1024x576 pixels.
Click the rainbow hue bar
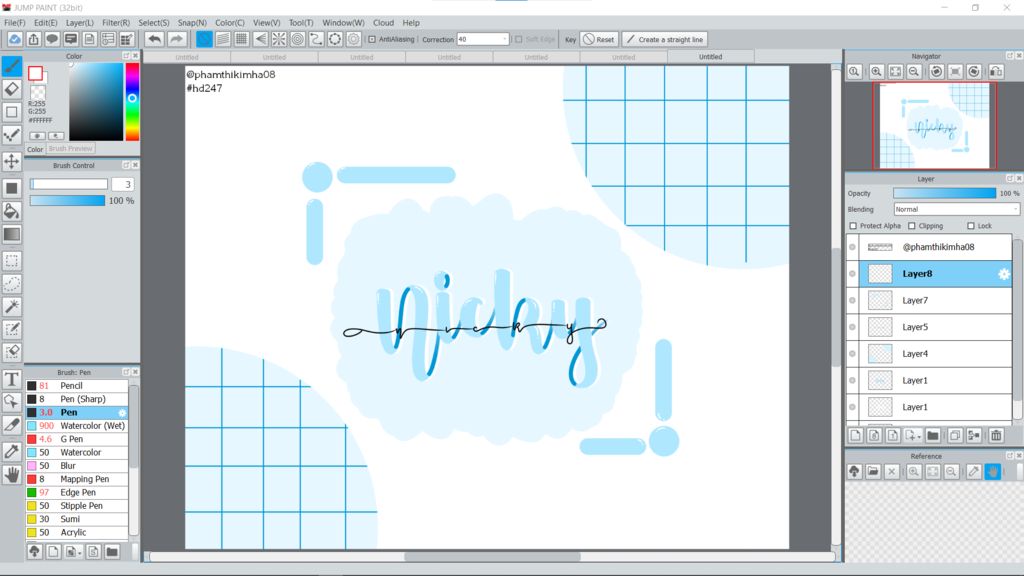point(132,102)
